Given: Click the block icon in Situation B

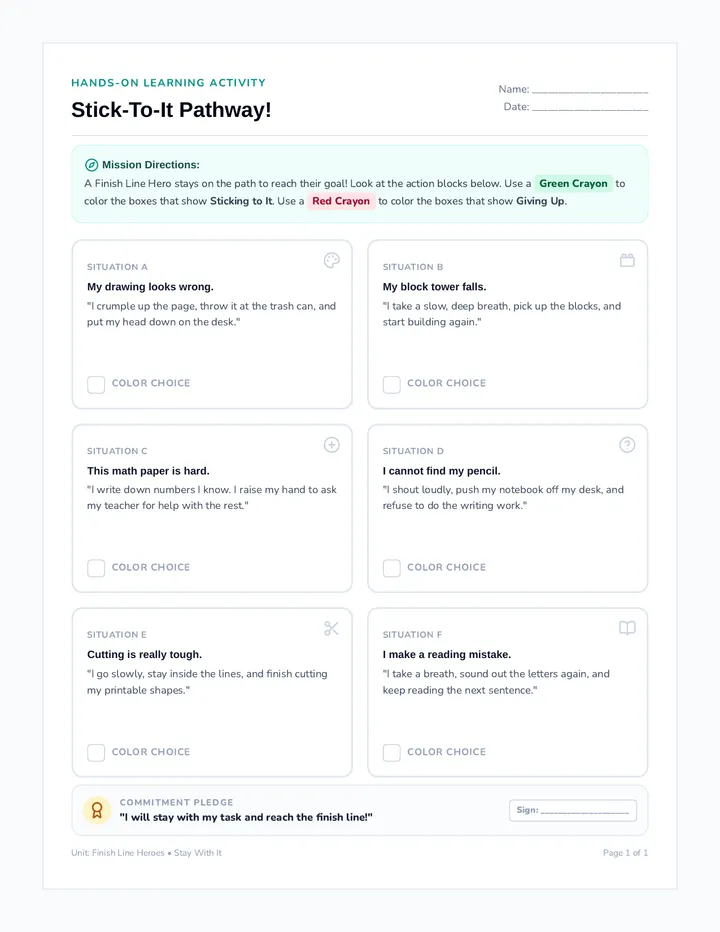Looking at the screenshot, I should [627, 260].
